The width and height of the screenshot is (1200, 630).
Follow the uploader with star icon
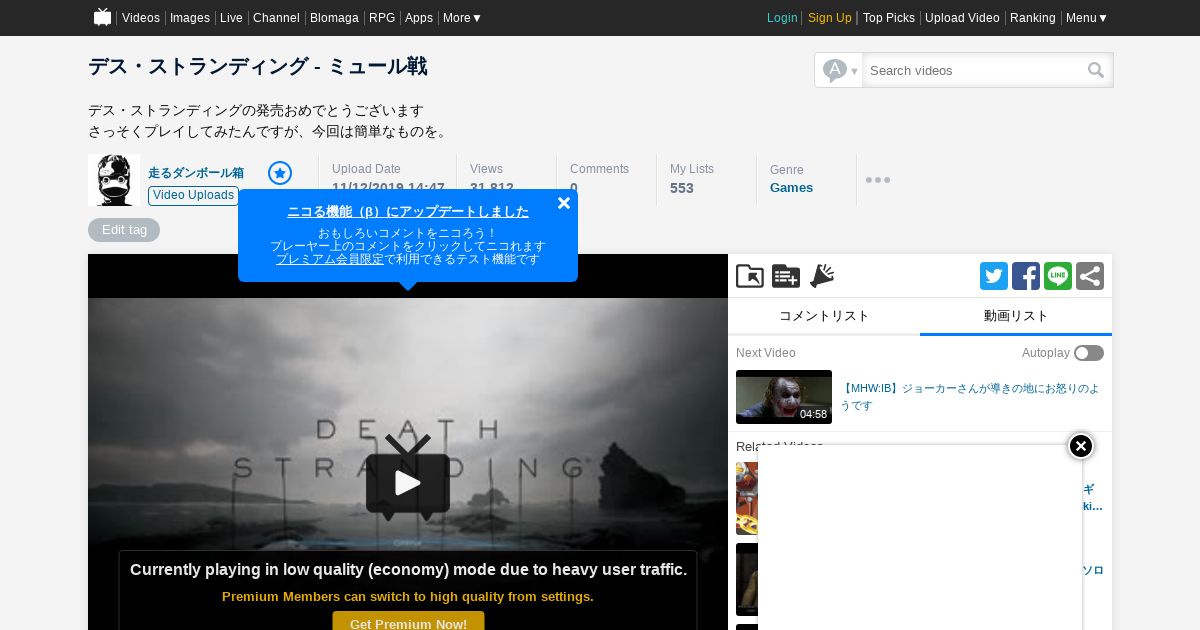tap(280, 173)
